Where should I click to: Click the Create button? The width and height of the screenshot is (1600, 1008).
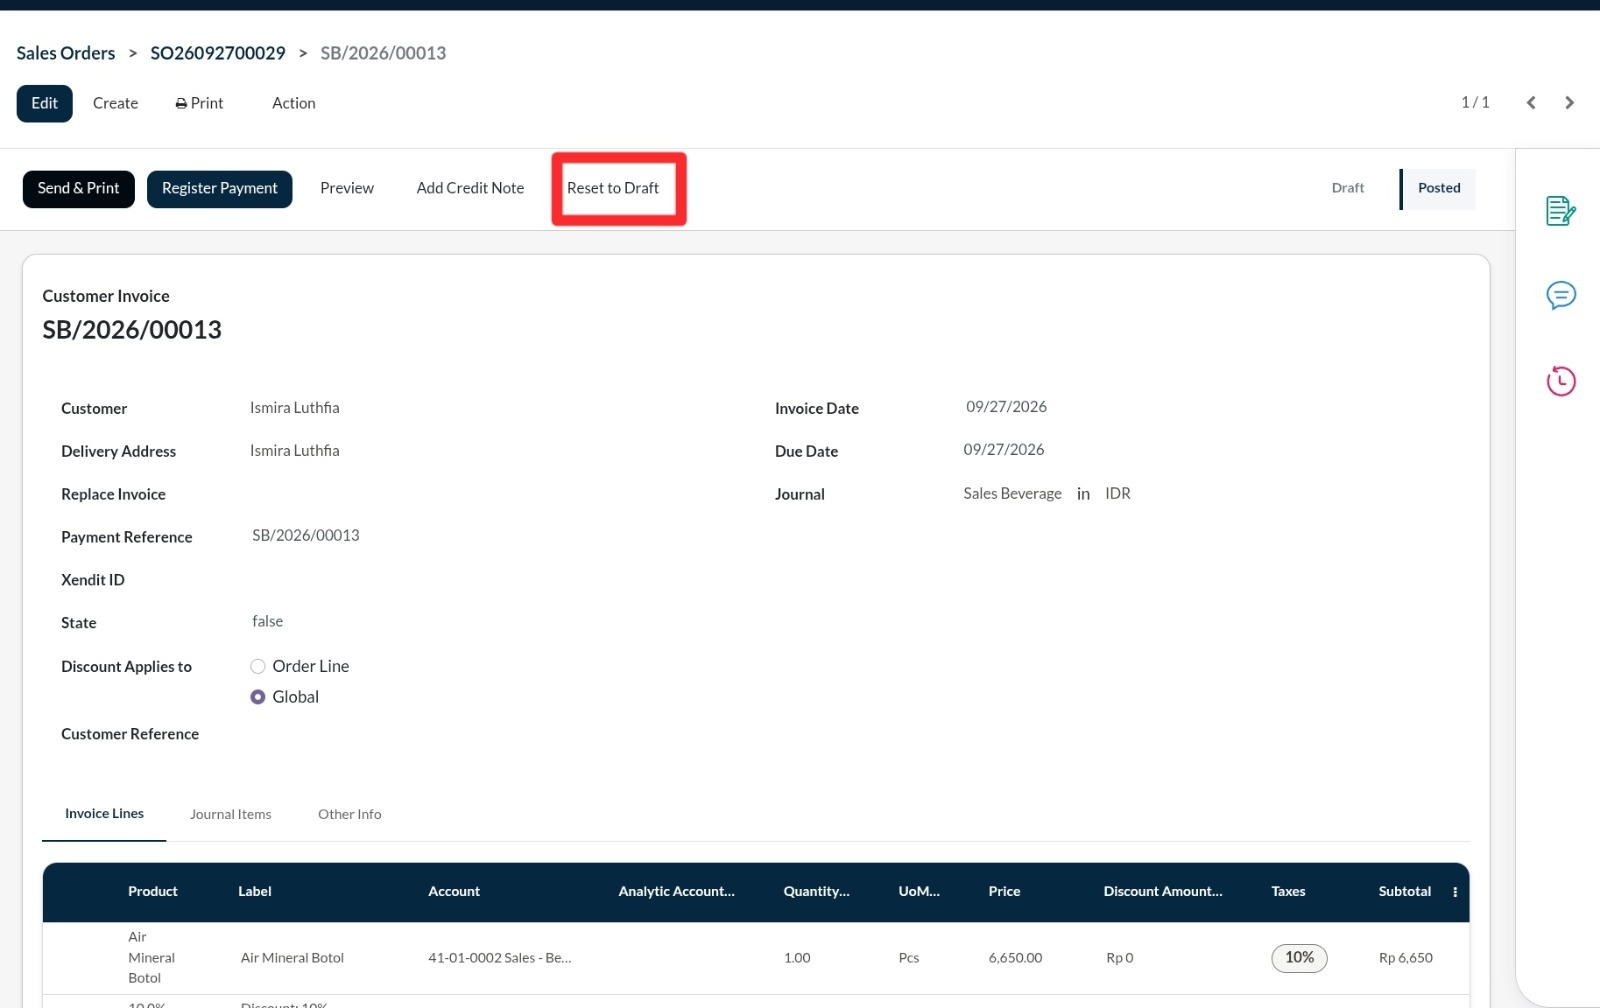coord(116,103)
